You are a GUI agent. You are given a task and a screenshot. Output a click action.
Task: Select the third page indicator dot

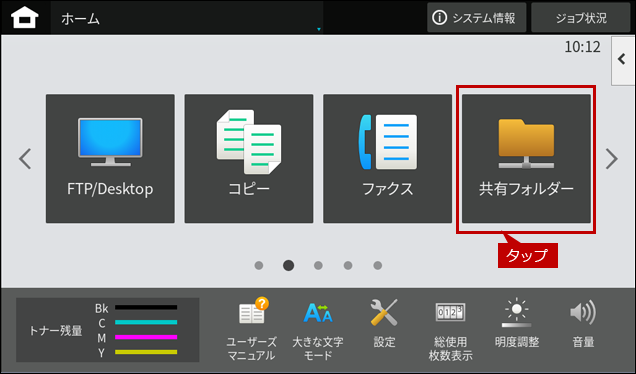coord(318,265)
